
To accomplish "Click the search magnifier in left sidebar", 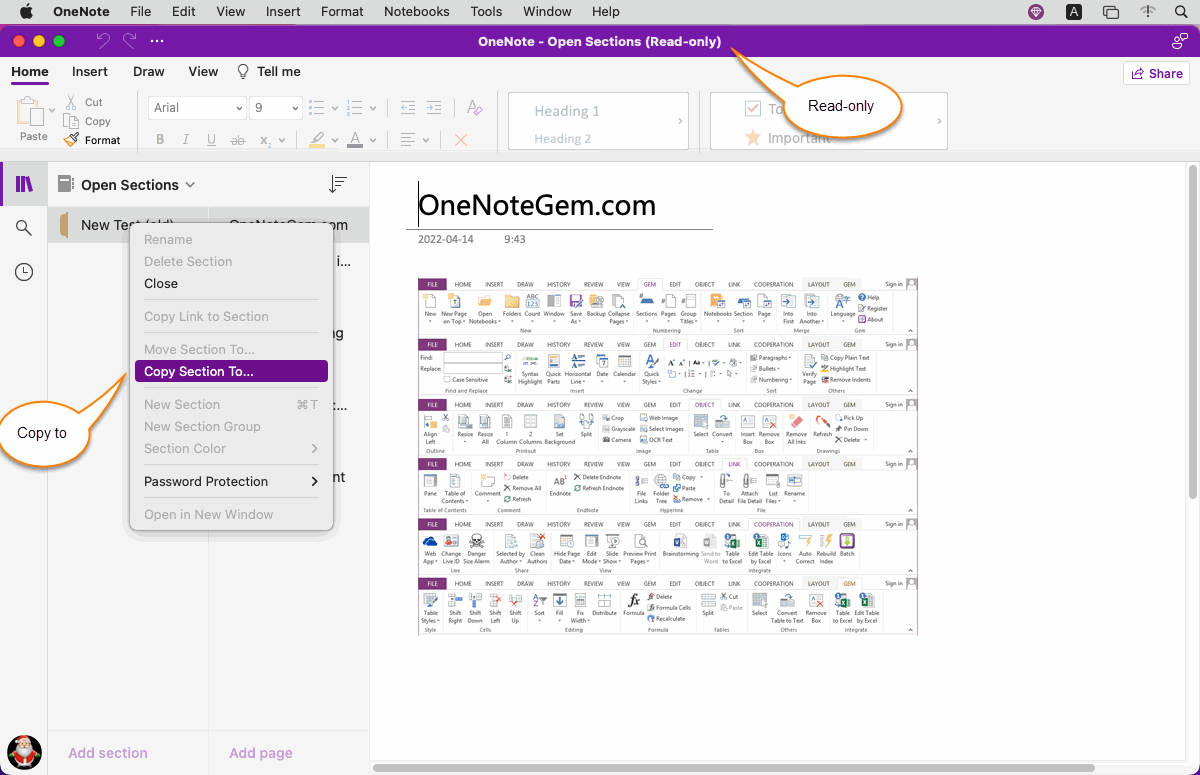I will pyautogui.click(x=24, y=228).
